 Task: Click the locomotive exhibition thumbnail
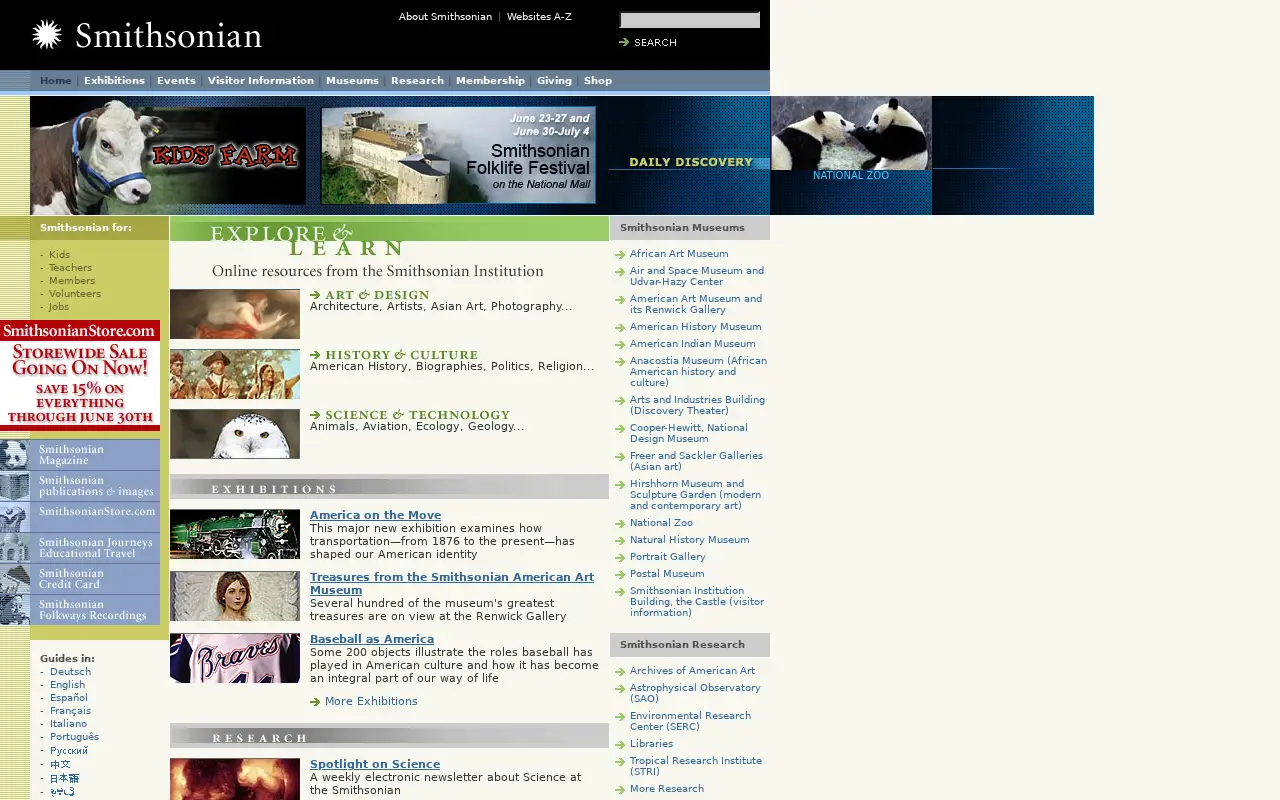point(235,534)
